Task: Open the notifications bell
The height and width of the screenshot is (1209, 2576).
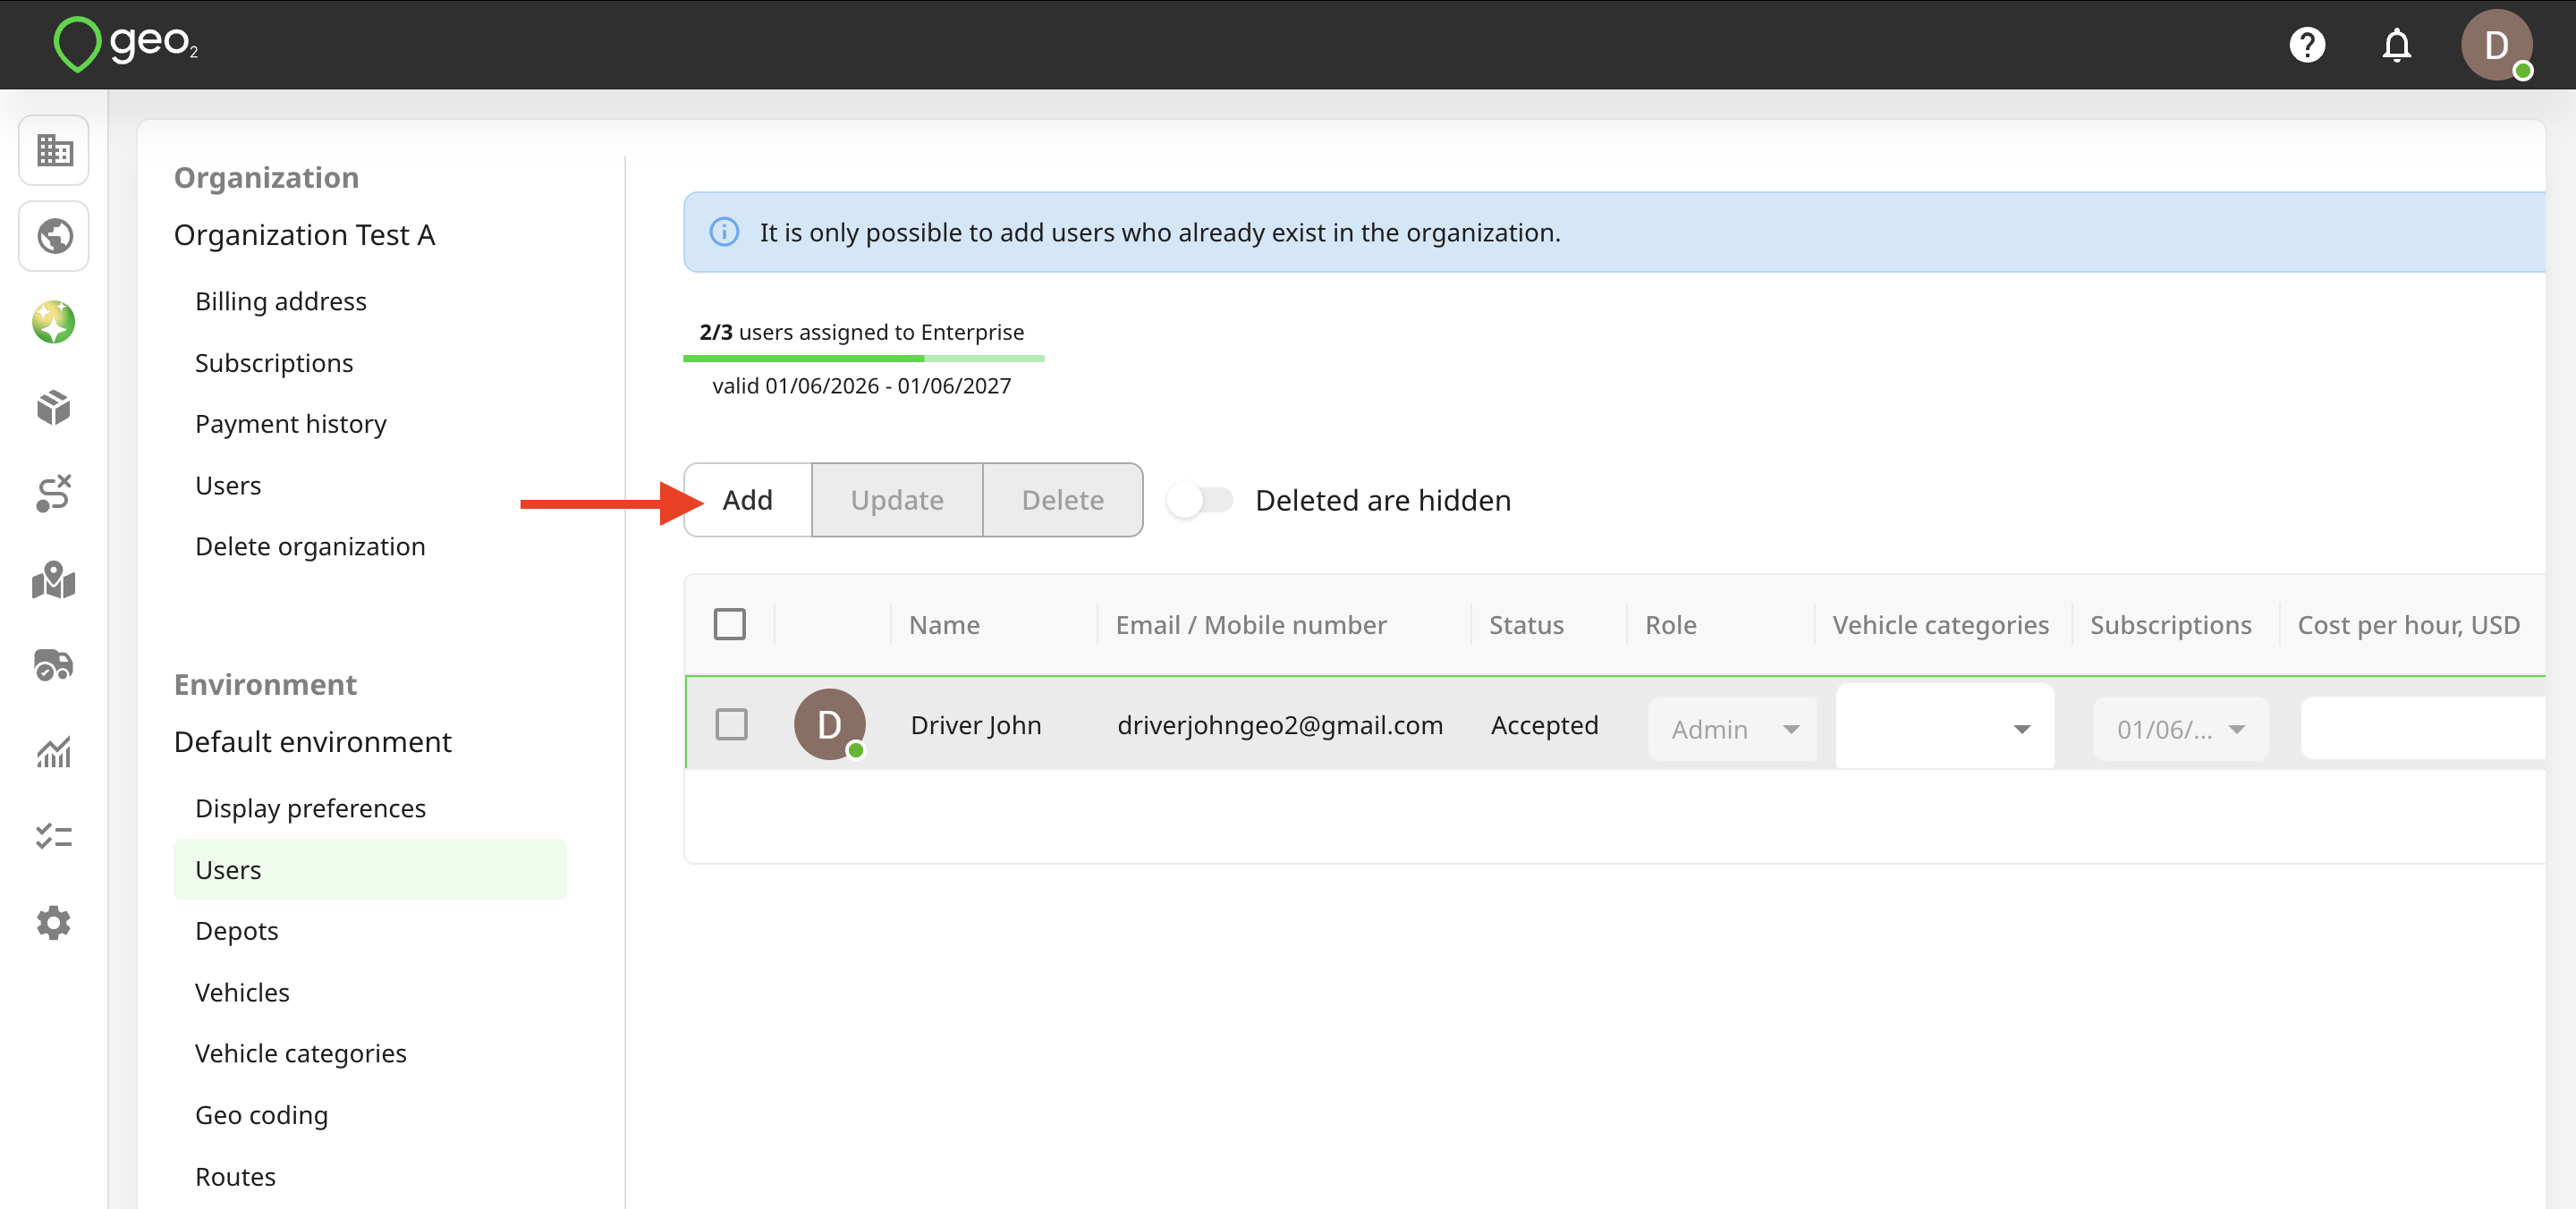Action: [x=2396, y=45]
